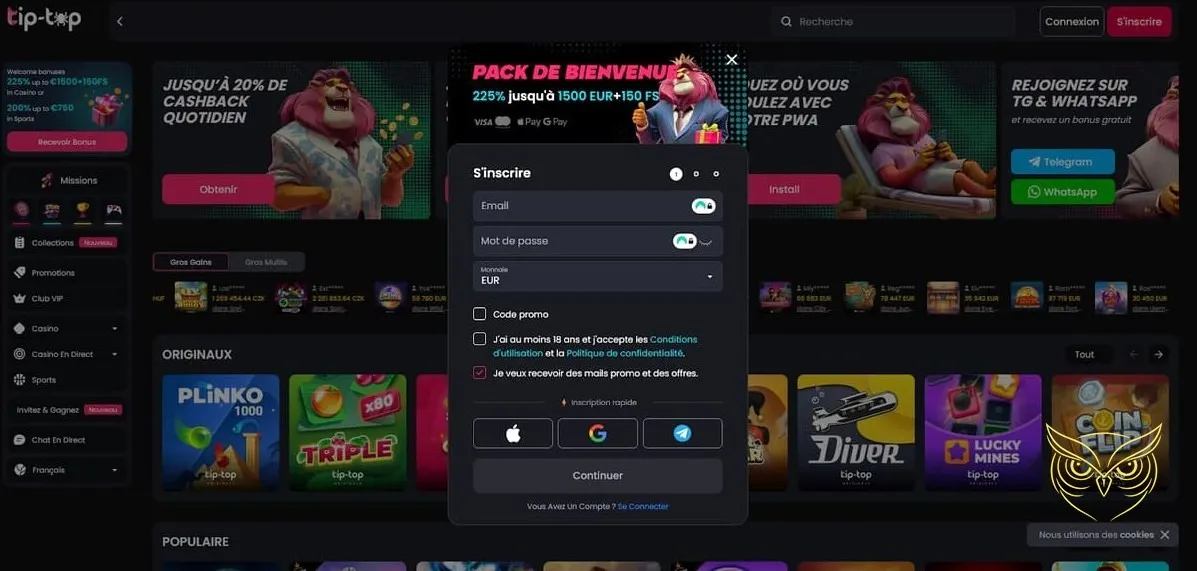Close the registration popup with the X
Screen dimensions: 1197x571
[731, 60]
